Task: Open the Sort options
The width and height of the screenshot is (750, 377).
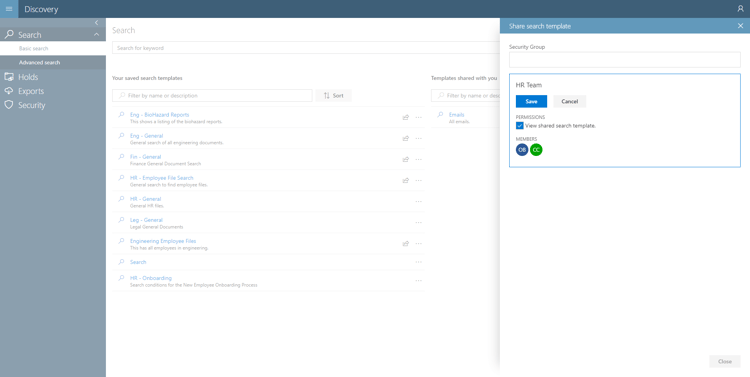Action: [333, 96]
